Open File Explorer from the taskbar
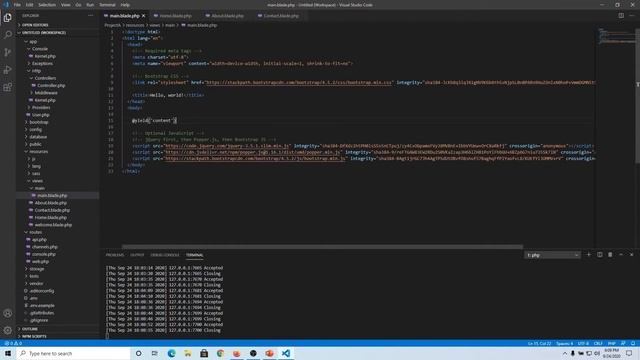Screen dimensions: 640x360 (188, 353)
